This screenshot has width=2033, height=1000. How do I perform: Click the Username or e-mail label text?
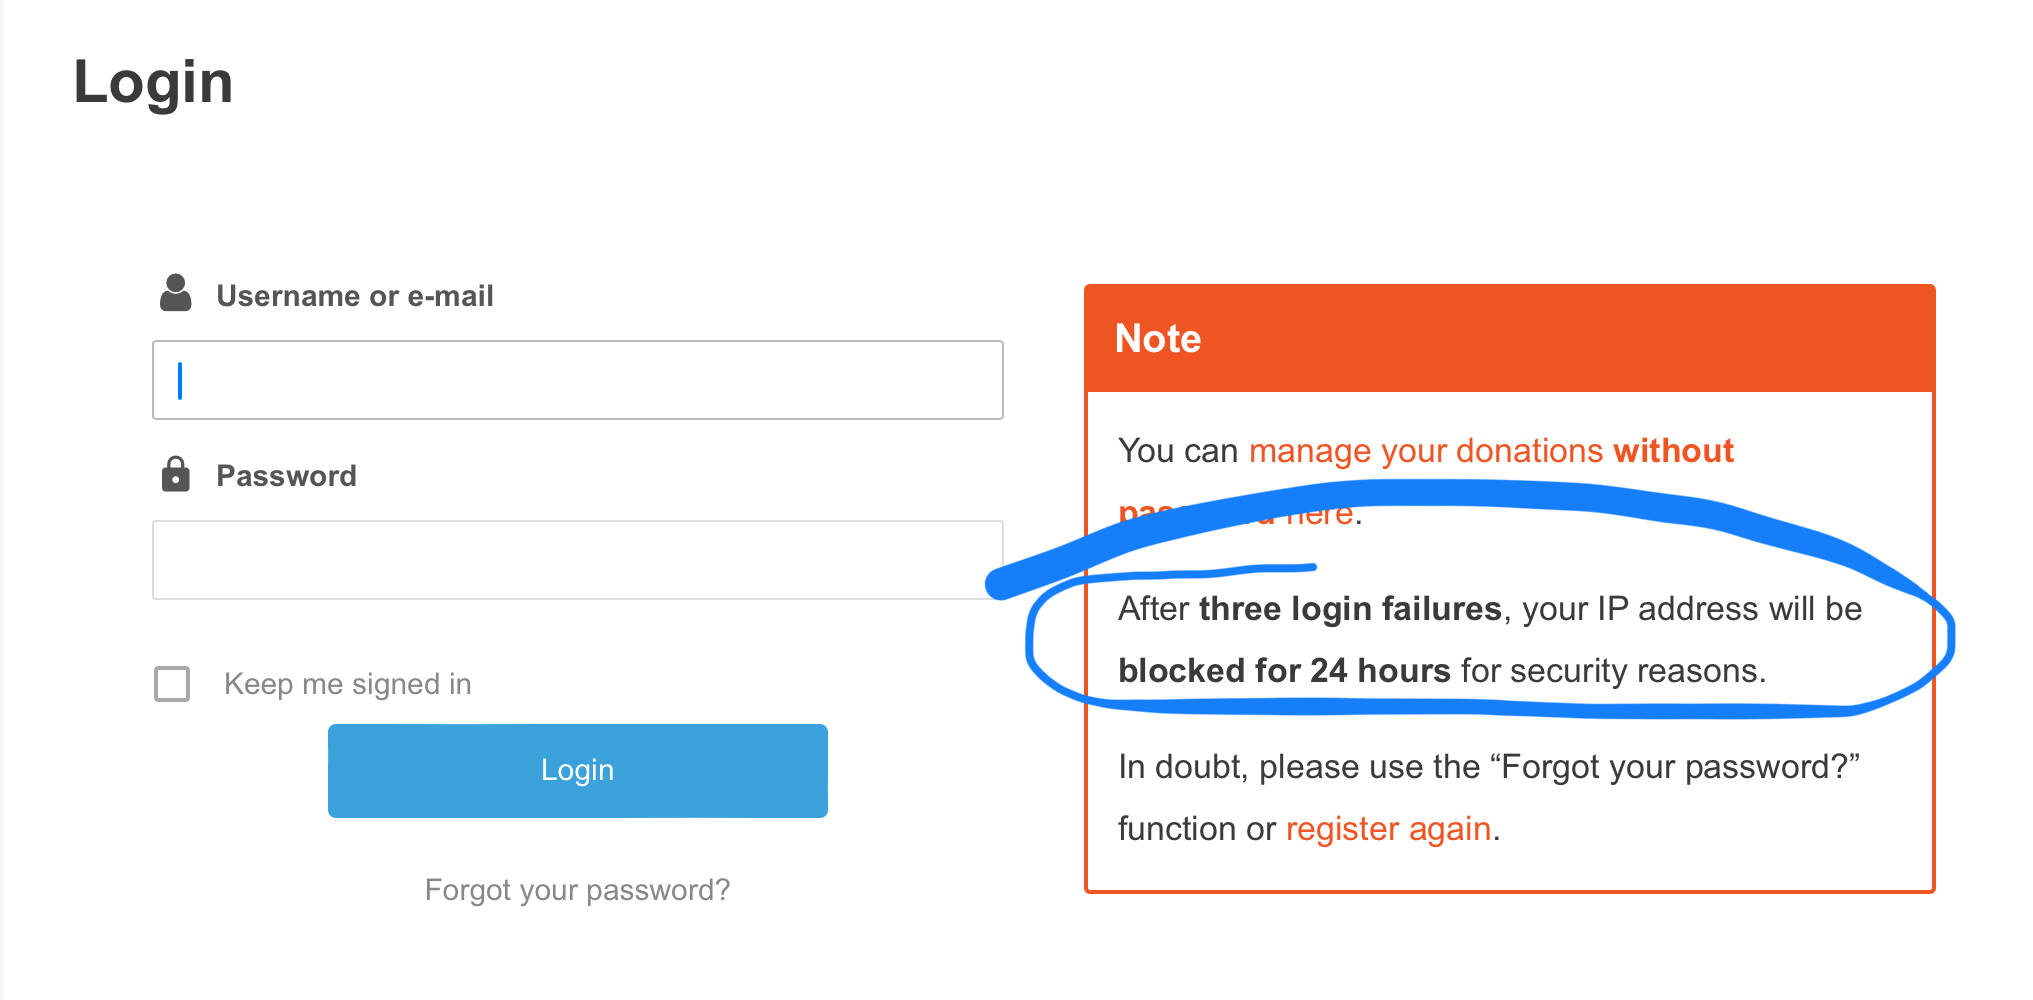(x=355, y=296)
